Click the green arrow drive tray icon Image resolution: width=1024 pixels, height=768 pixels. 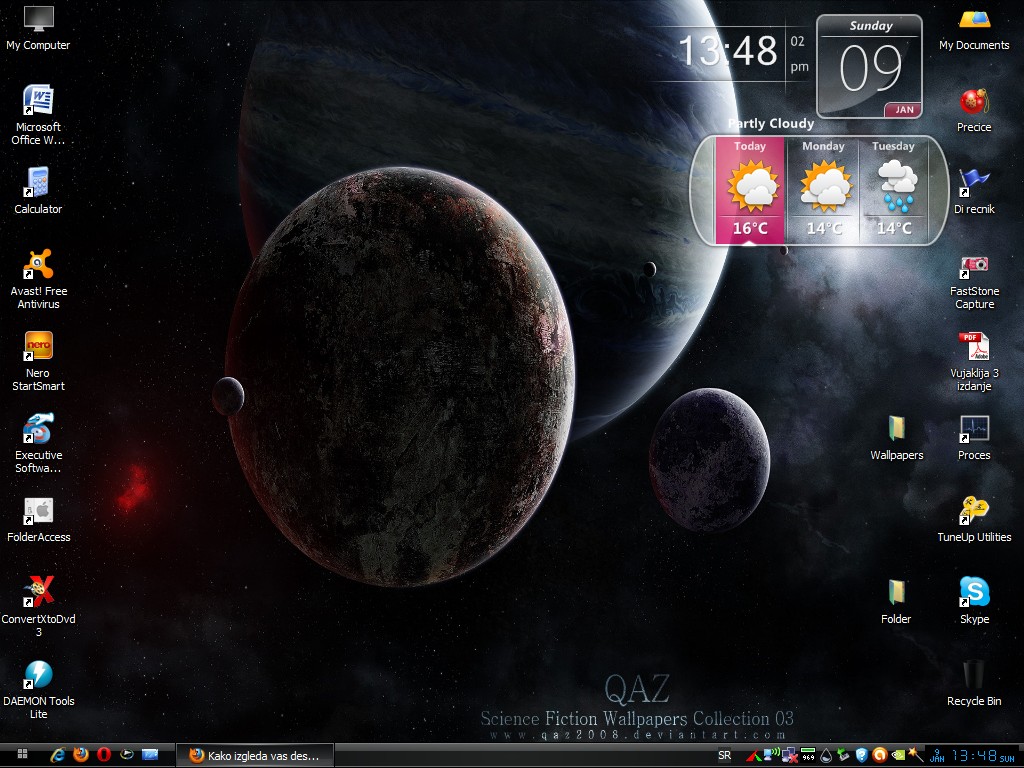click(843, 755)
